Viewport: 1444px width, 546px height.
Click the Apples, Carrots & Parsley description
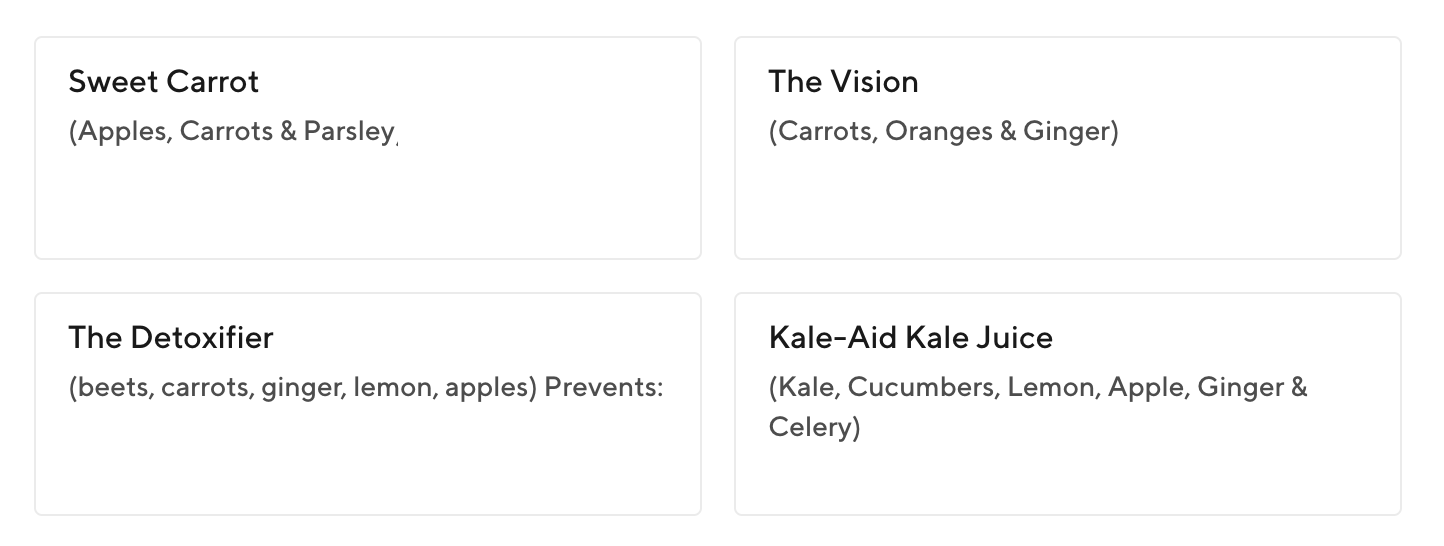click(x=234, y=132)
